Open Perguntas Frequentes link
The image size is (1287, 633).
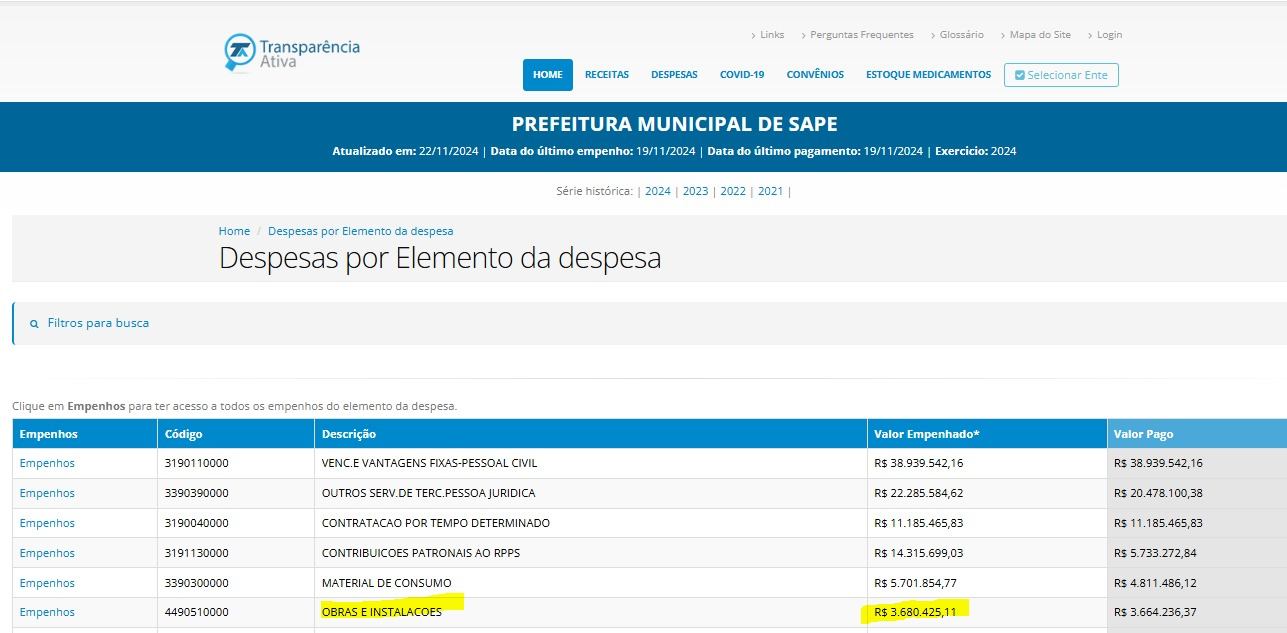click(861, 35)
